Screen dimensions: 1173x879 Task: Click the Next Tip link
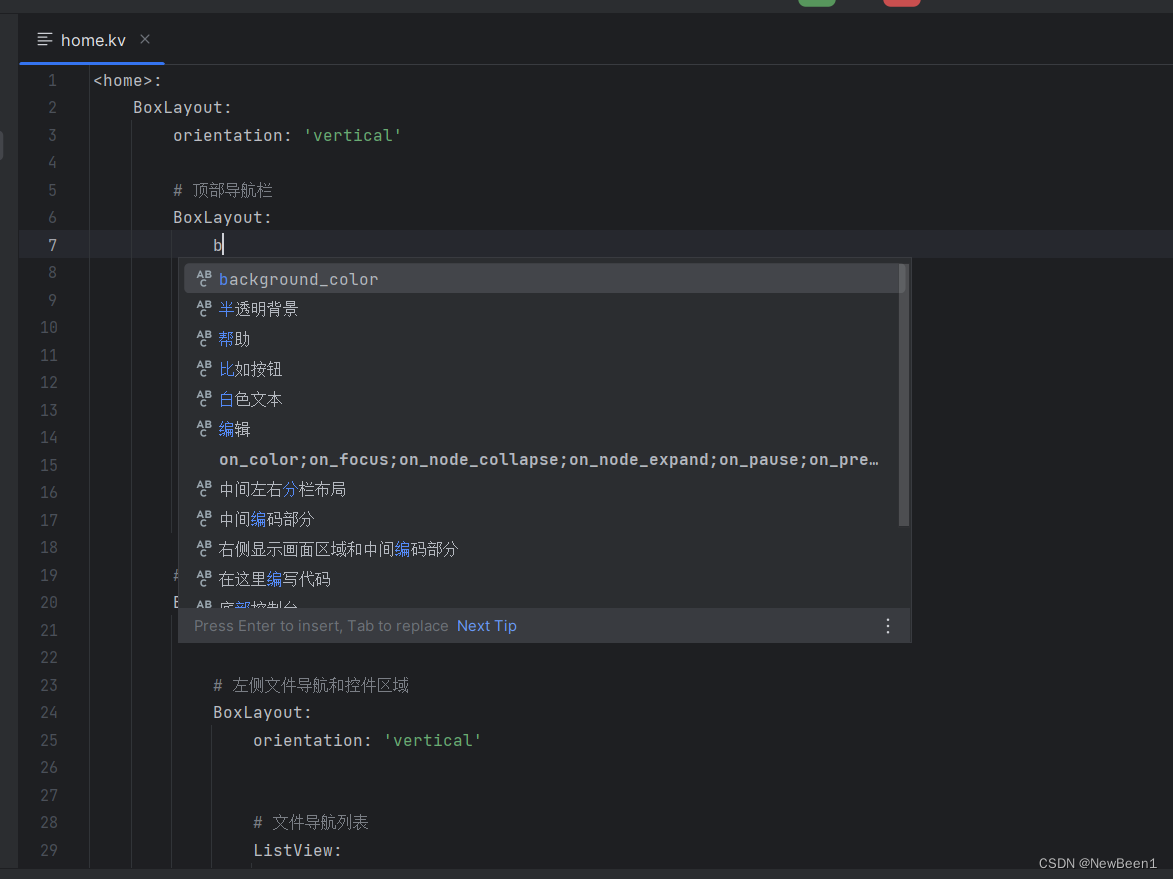pos(486,625)
